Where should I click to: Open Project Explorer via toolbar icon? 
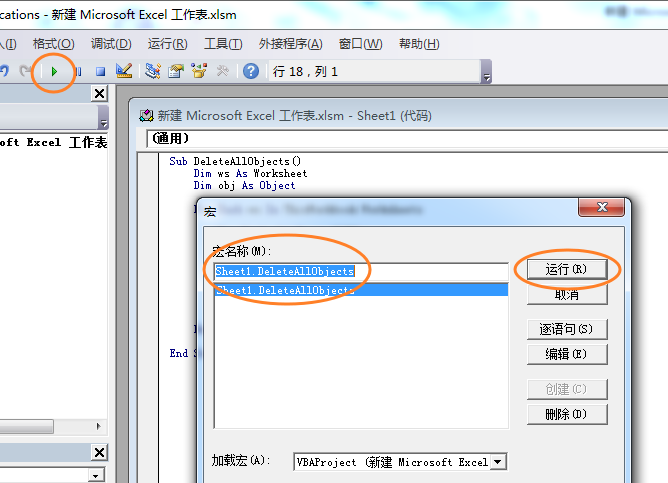153,71
